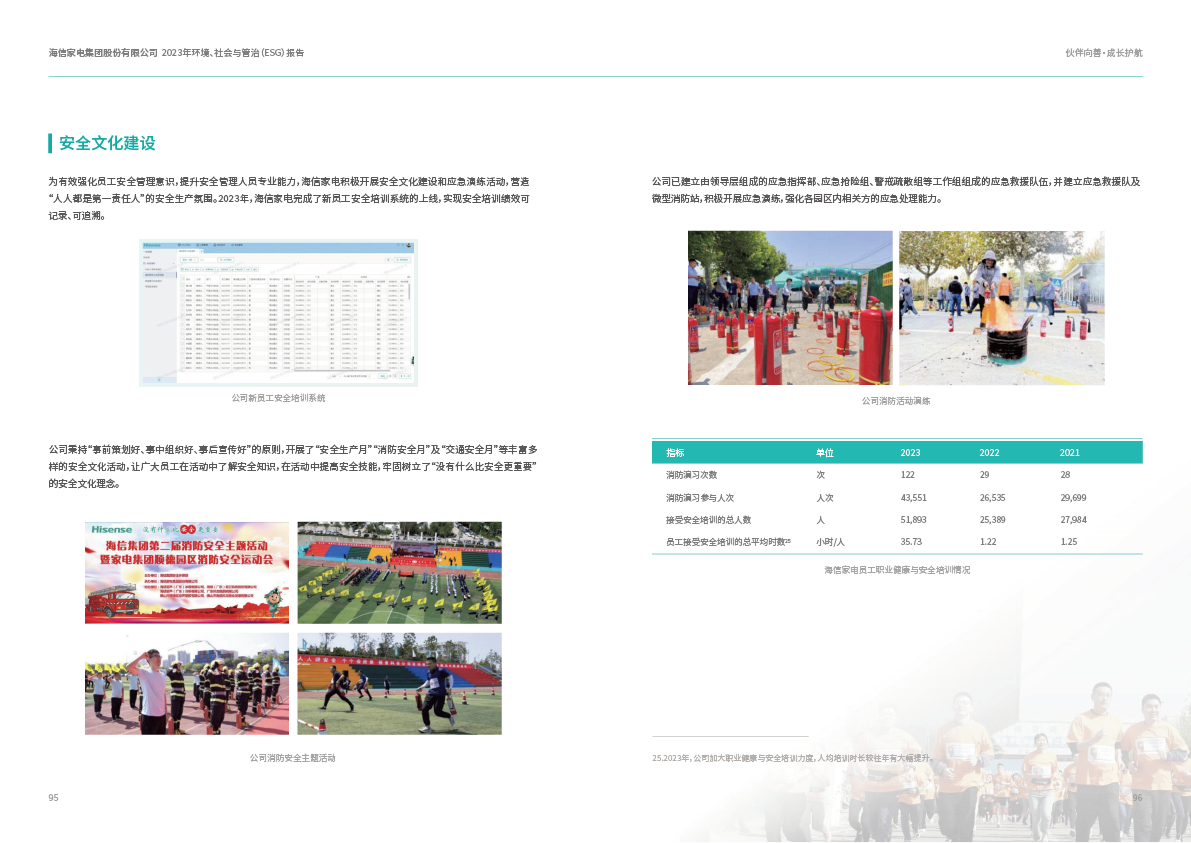Click the 35.73 training hours value
This screenshot has height=843, width=1191.
click(910, 542)
